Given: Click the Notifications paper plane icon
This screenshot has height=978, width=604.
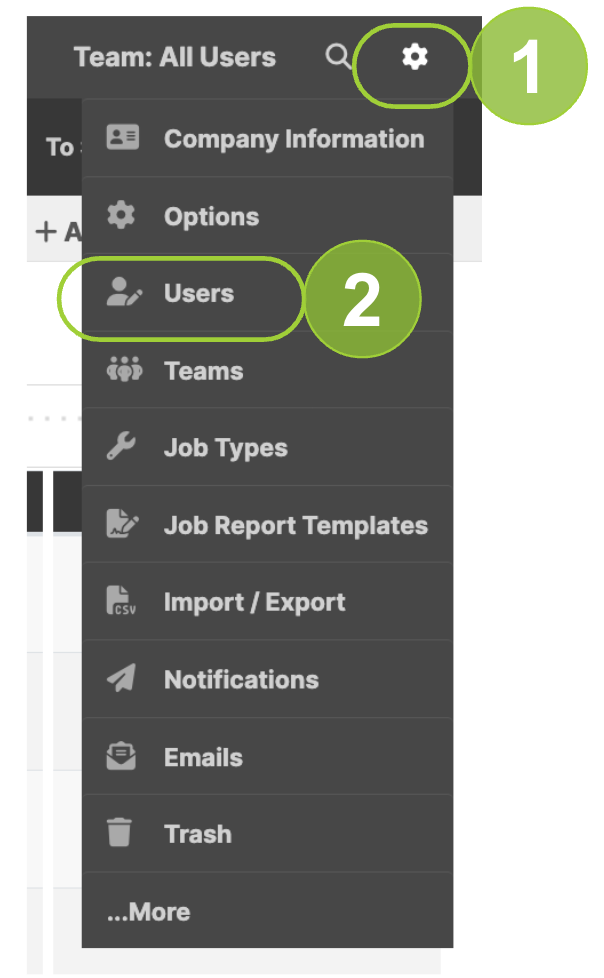Looking at the screenshot, I should point(121,679).
